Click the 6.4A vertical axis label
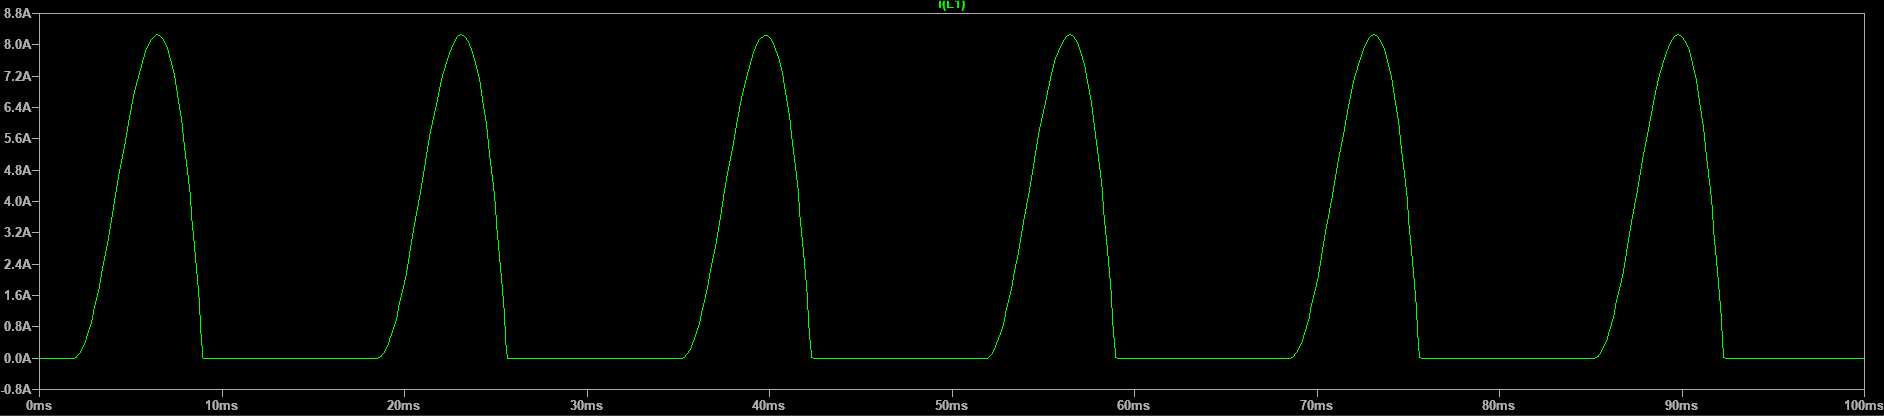The height and width of the screenshot is (416, 1884). pos(18,107)
